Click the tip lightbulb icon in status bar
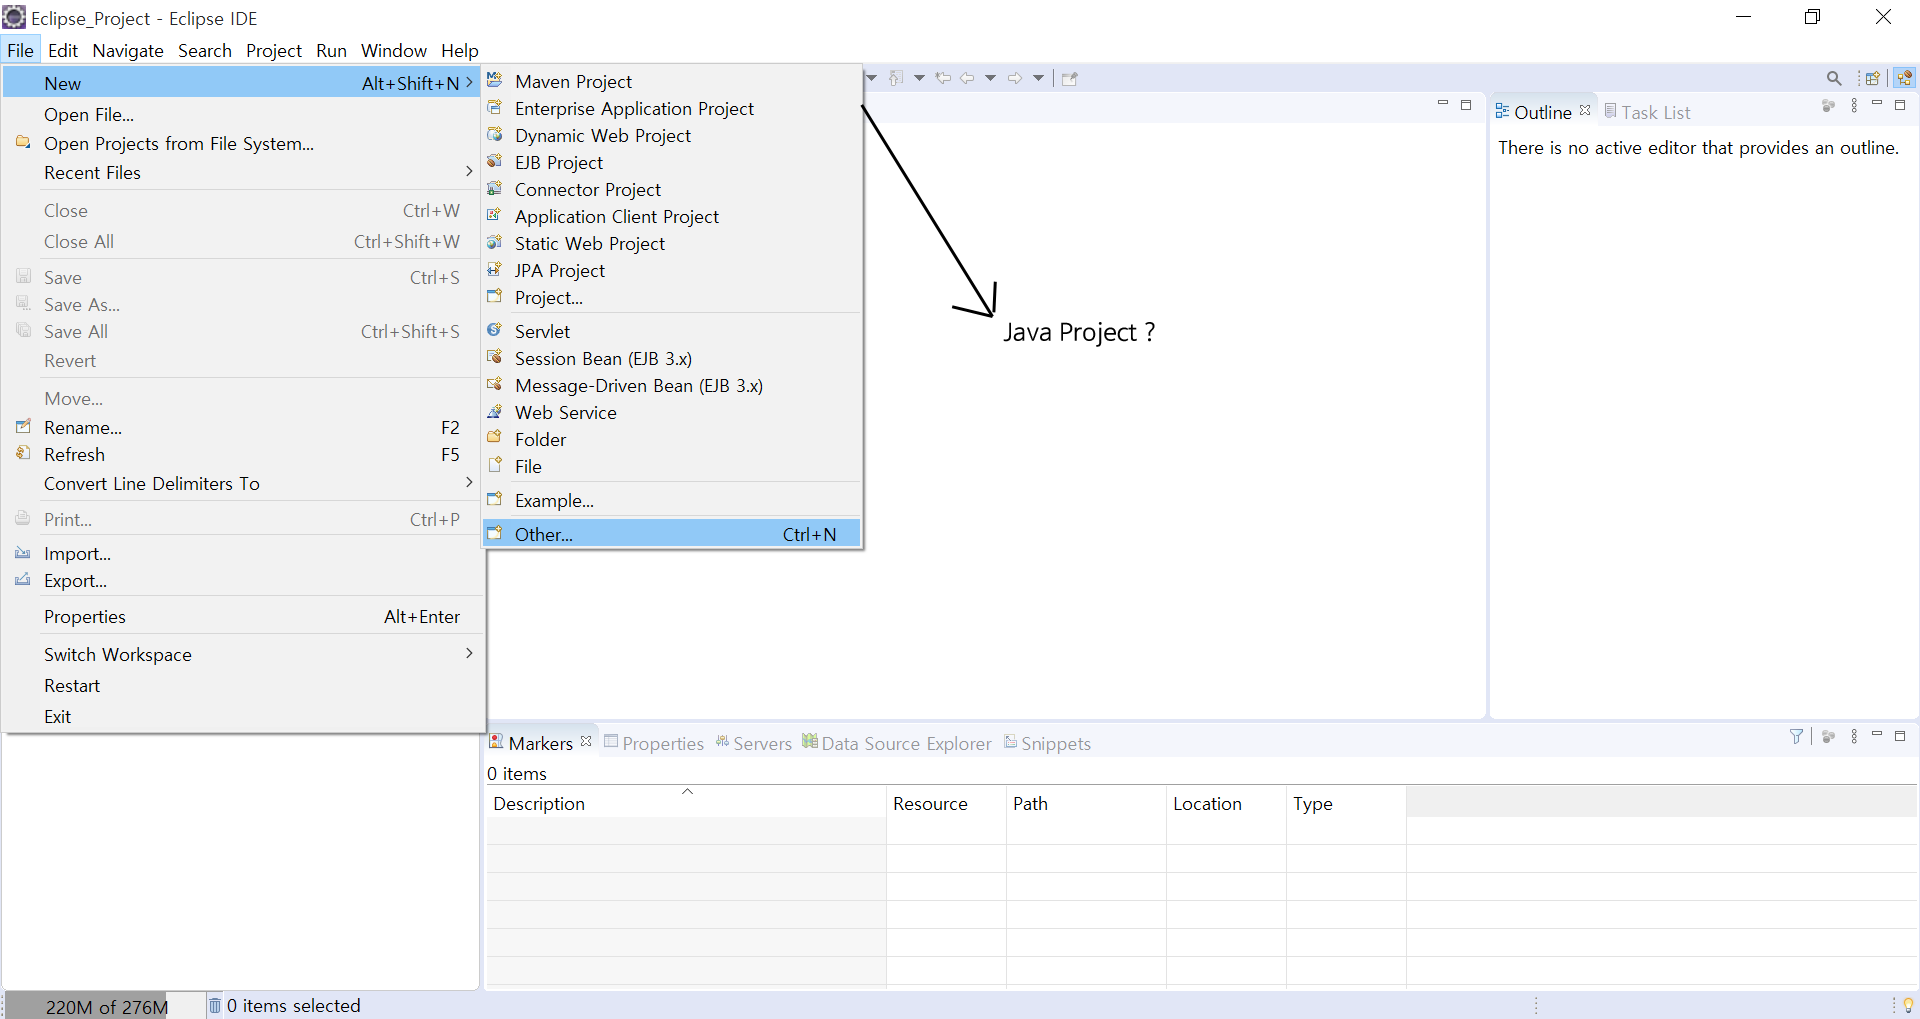Viewport: 1920px width, 1019px height. 1908,1005
